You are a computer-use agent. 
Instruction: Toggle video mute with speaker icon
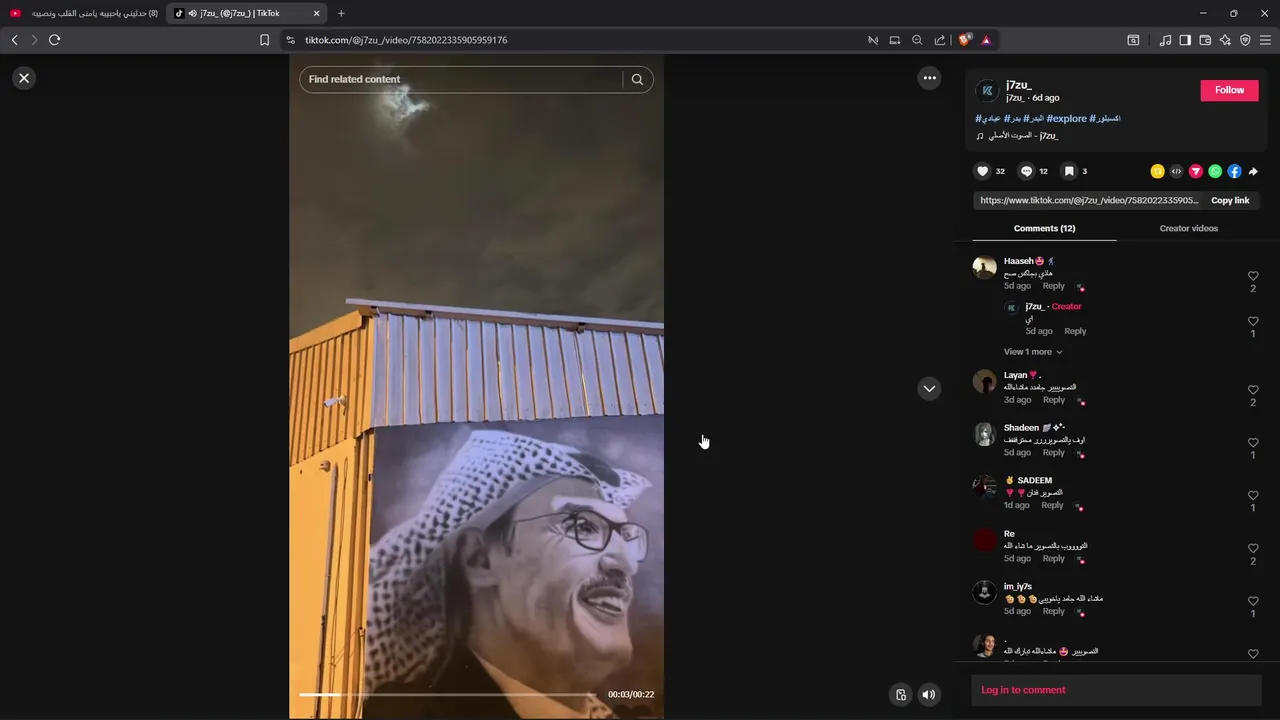click(x=929, y=694)
